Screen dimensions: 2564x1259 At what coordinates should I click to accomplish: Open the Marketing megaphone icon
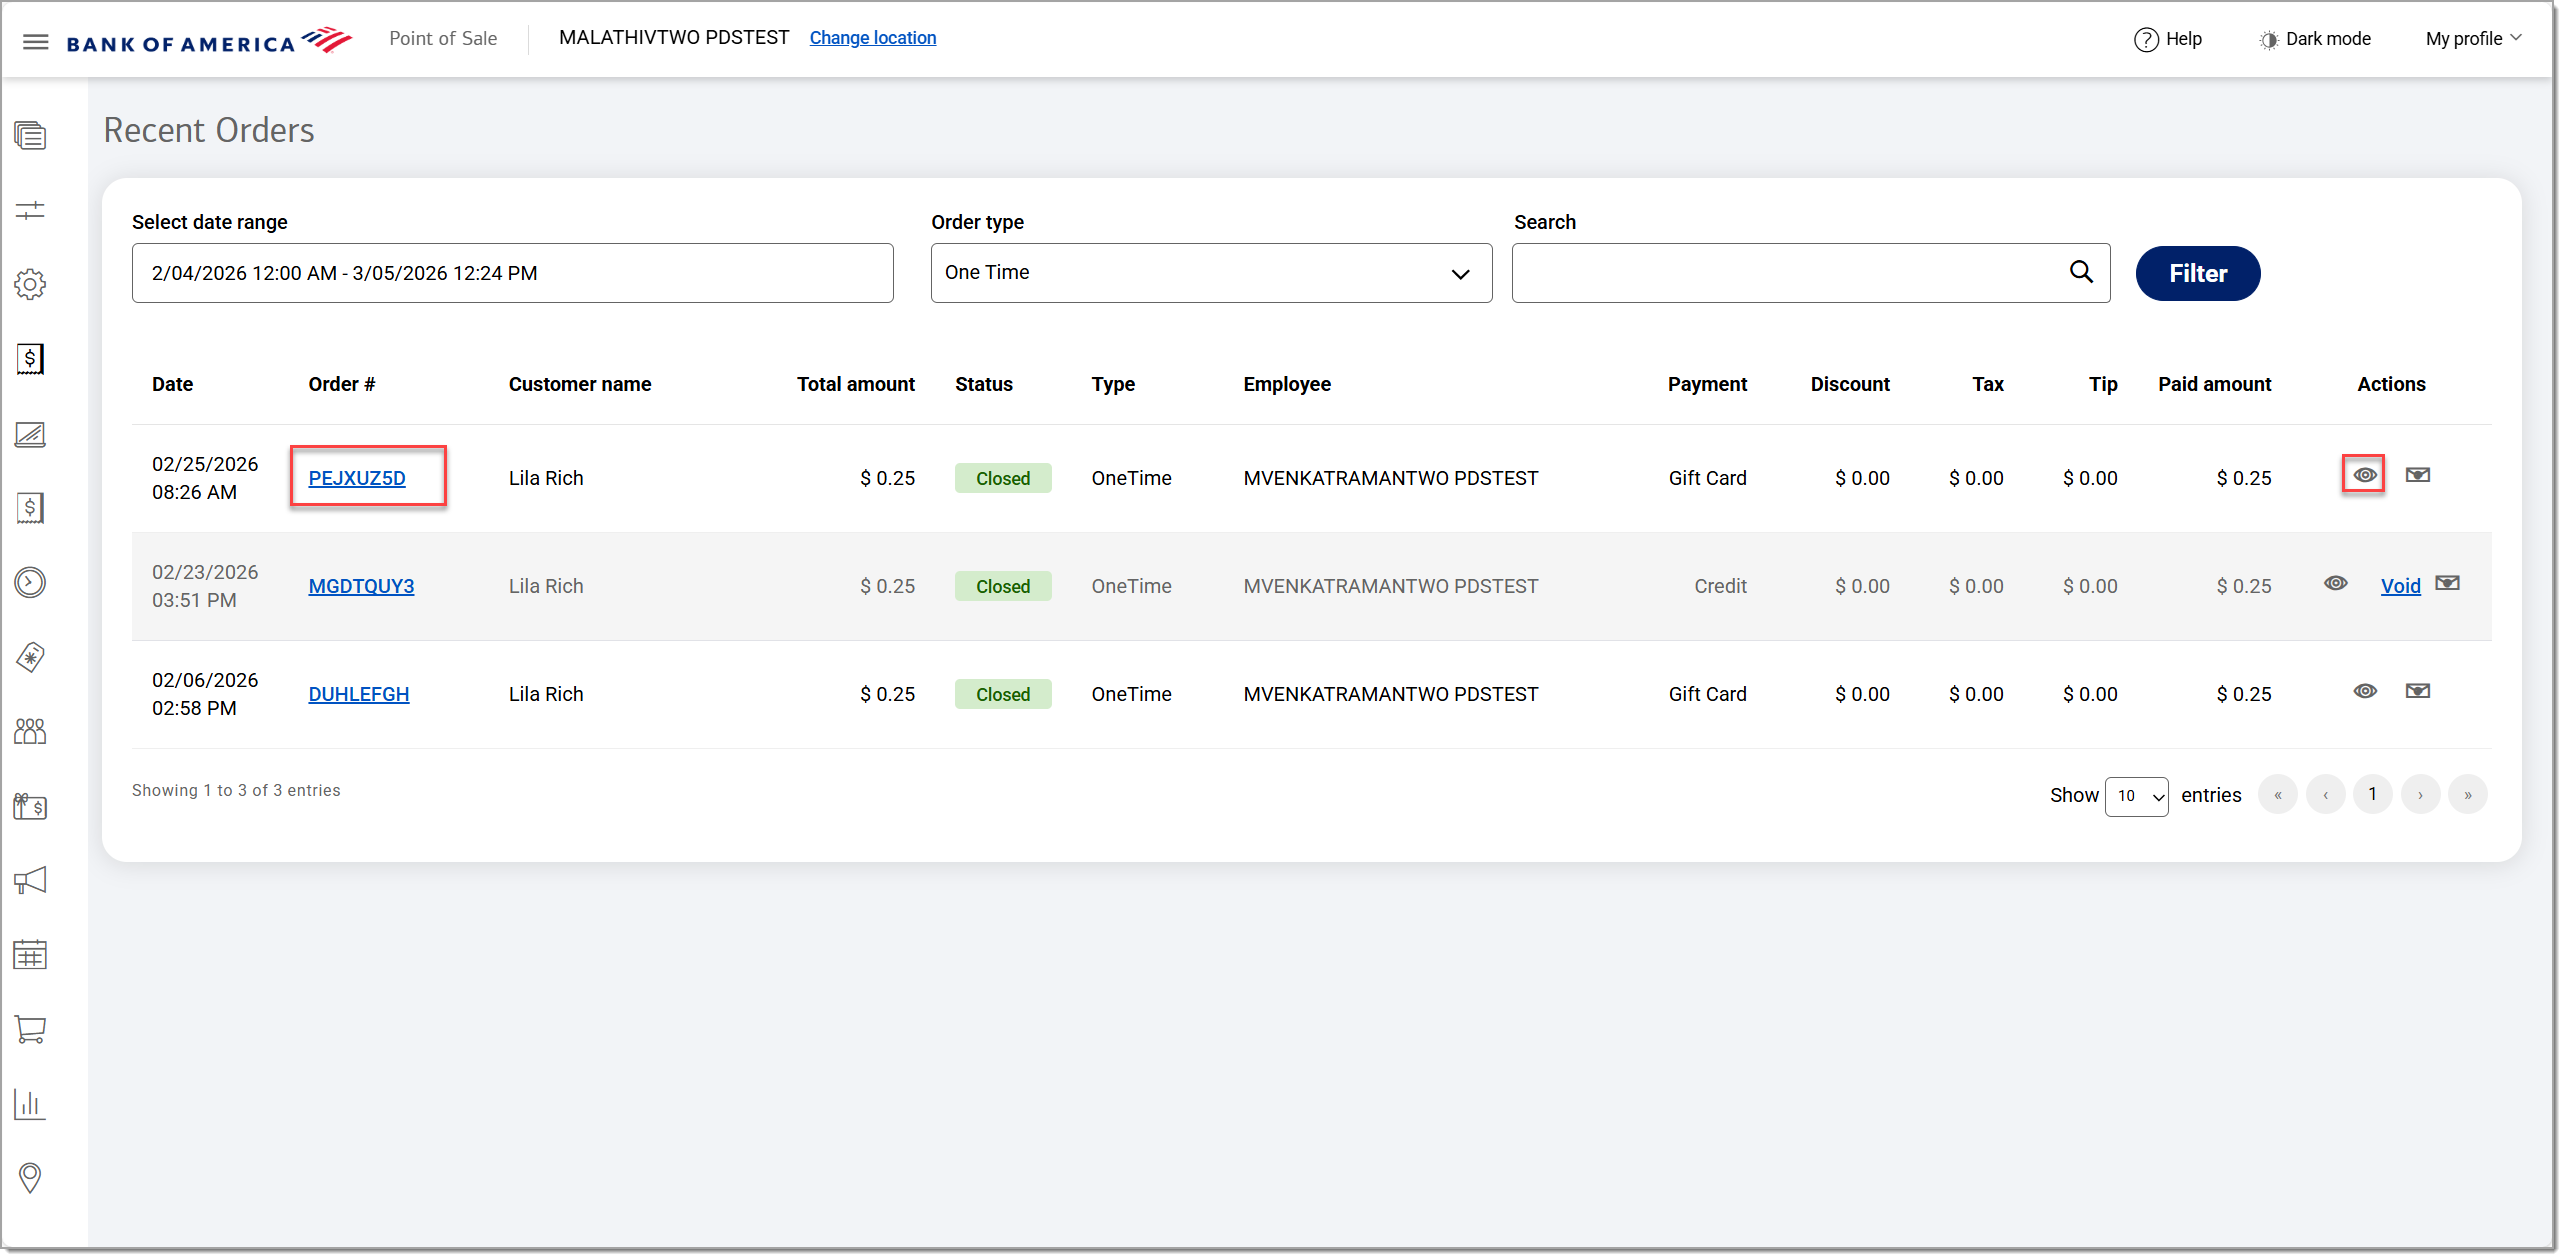30,880
